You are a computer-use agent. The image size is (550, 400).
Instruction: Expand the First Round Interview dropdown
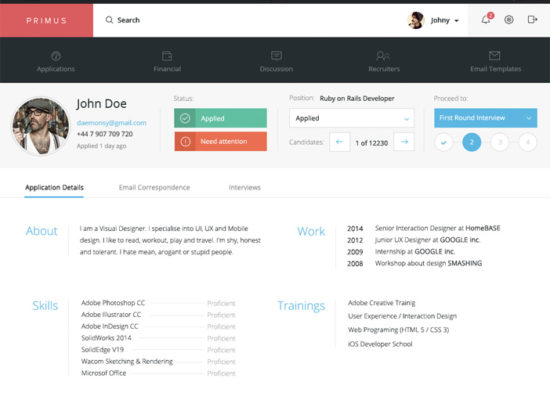point(485,118)
